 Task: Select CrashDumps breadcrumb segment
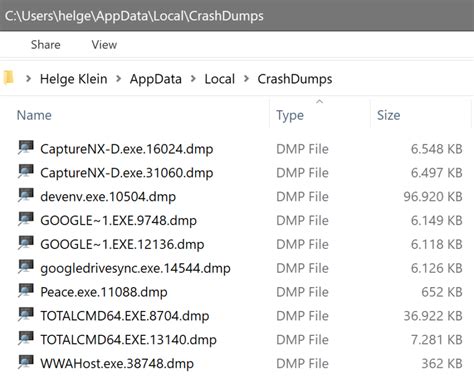pyautogui.click(x=295, y=79)
